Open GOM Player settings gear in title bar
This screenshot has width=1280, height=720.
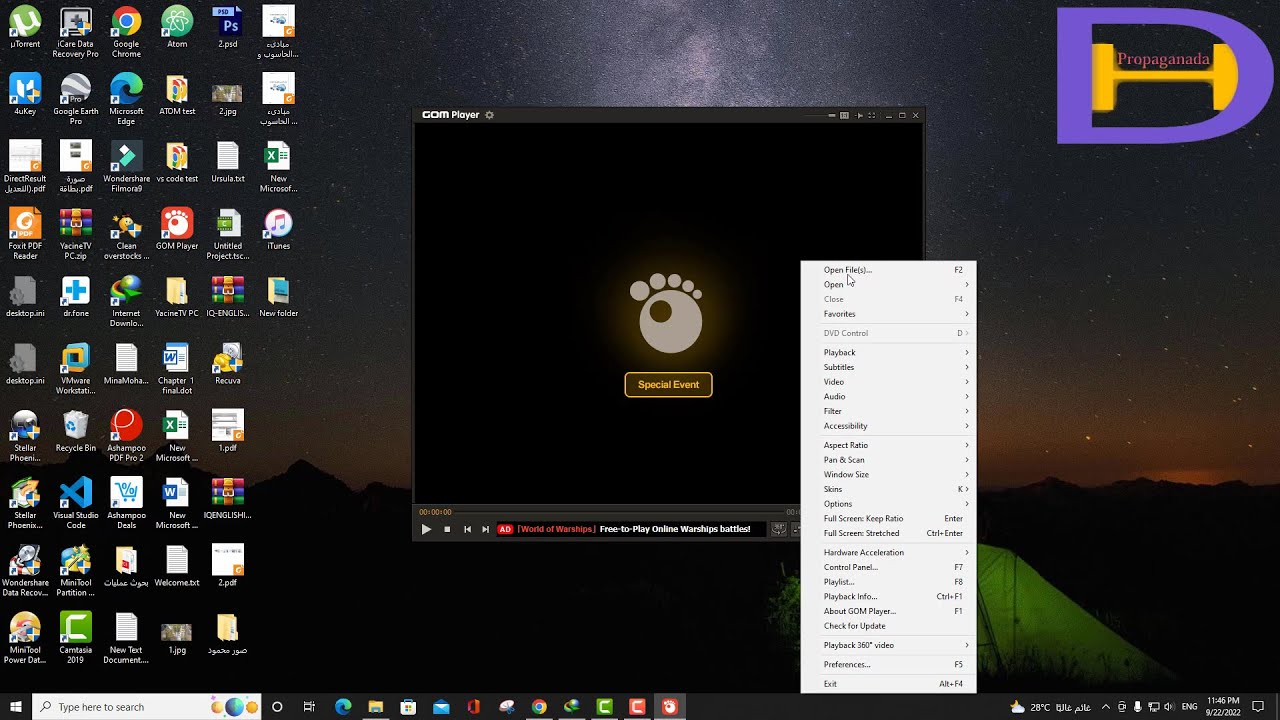click(x=489, y=115)
